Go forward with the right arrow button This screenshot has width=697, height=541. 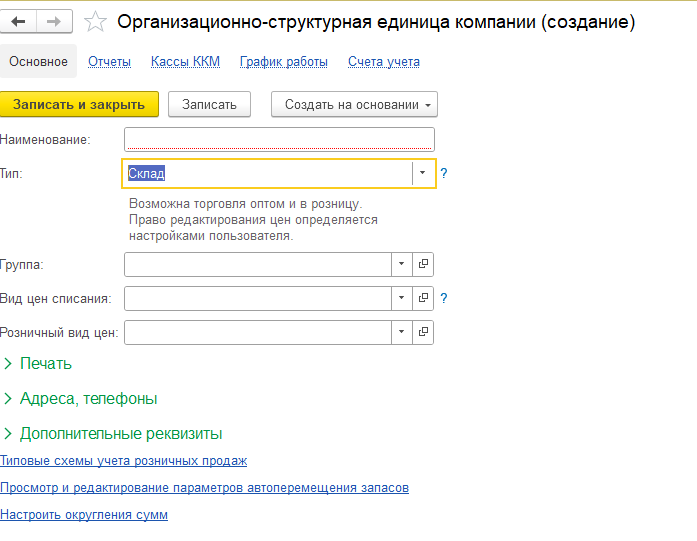point(54,22)
